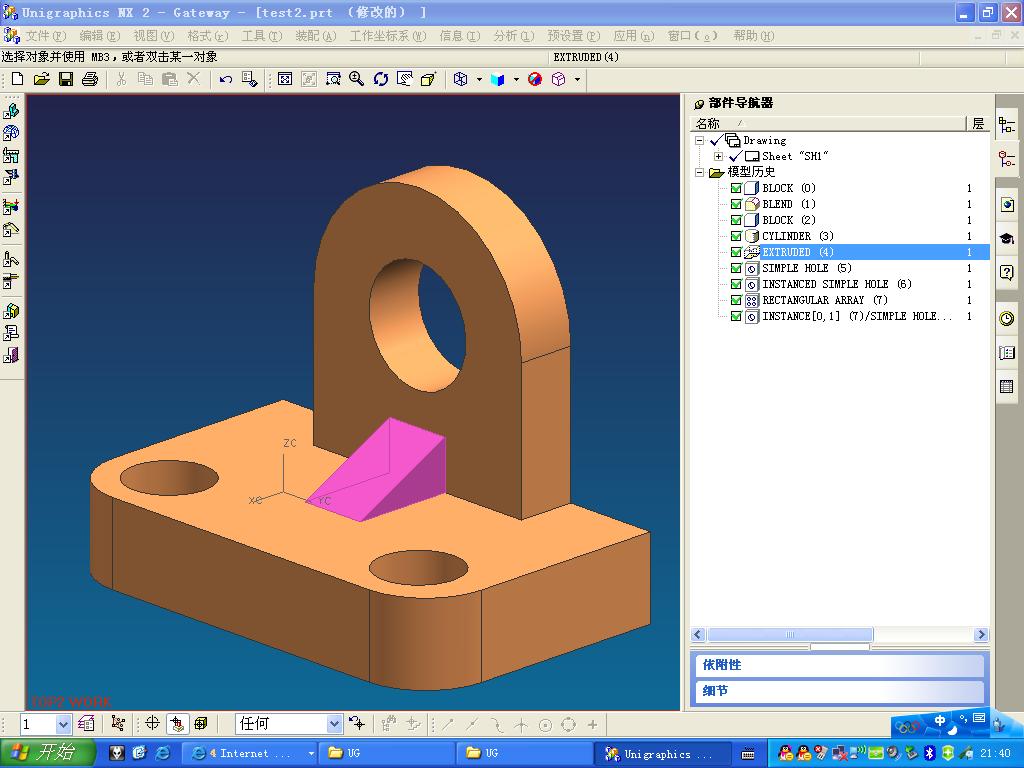
Task: Expand the 细节 panel bar
Action: tap(840, 691)
